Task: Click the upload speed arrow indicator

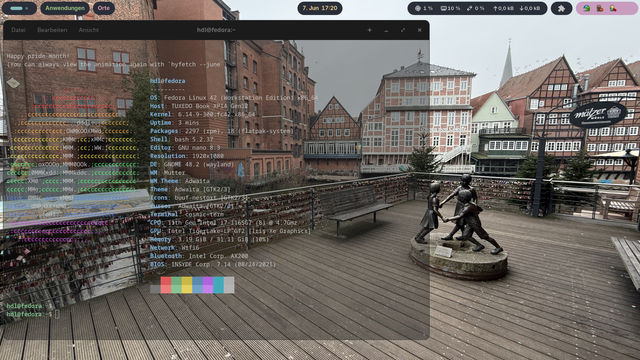Action: click(x=503, y=8)
